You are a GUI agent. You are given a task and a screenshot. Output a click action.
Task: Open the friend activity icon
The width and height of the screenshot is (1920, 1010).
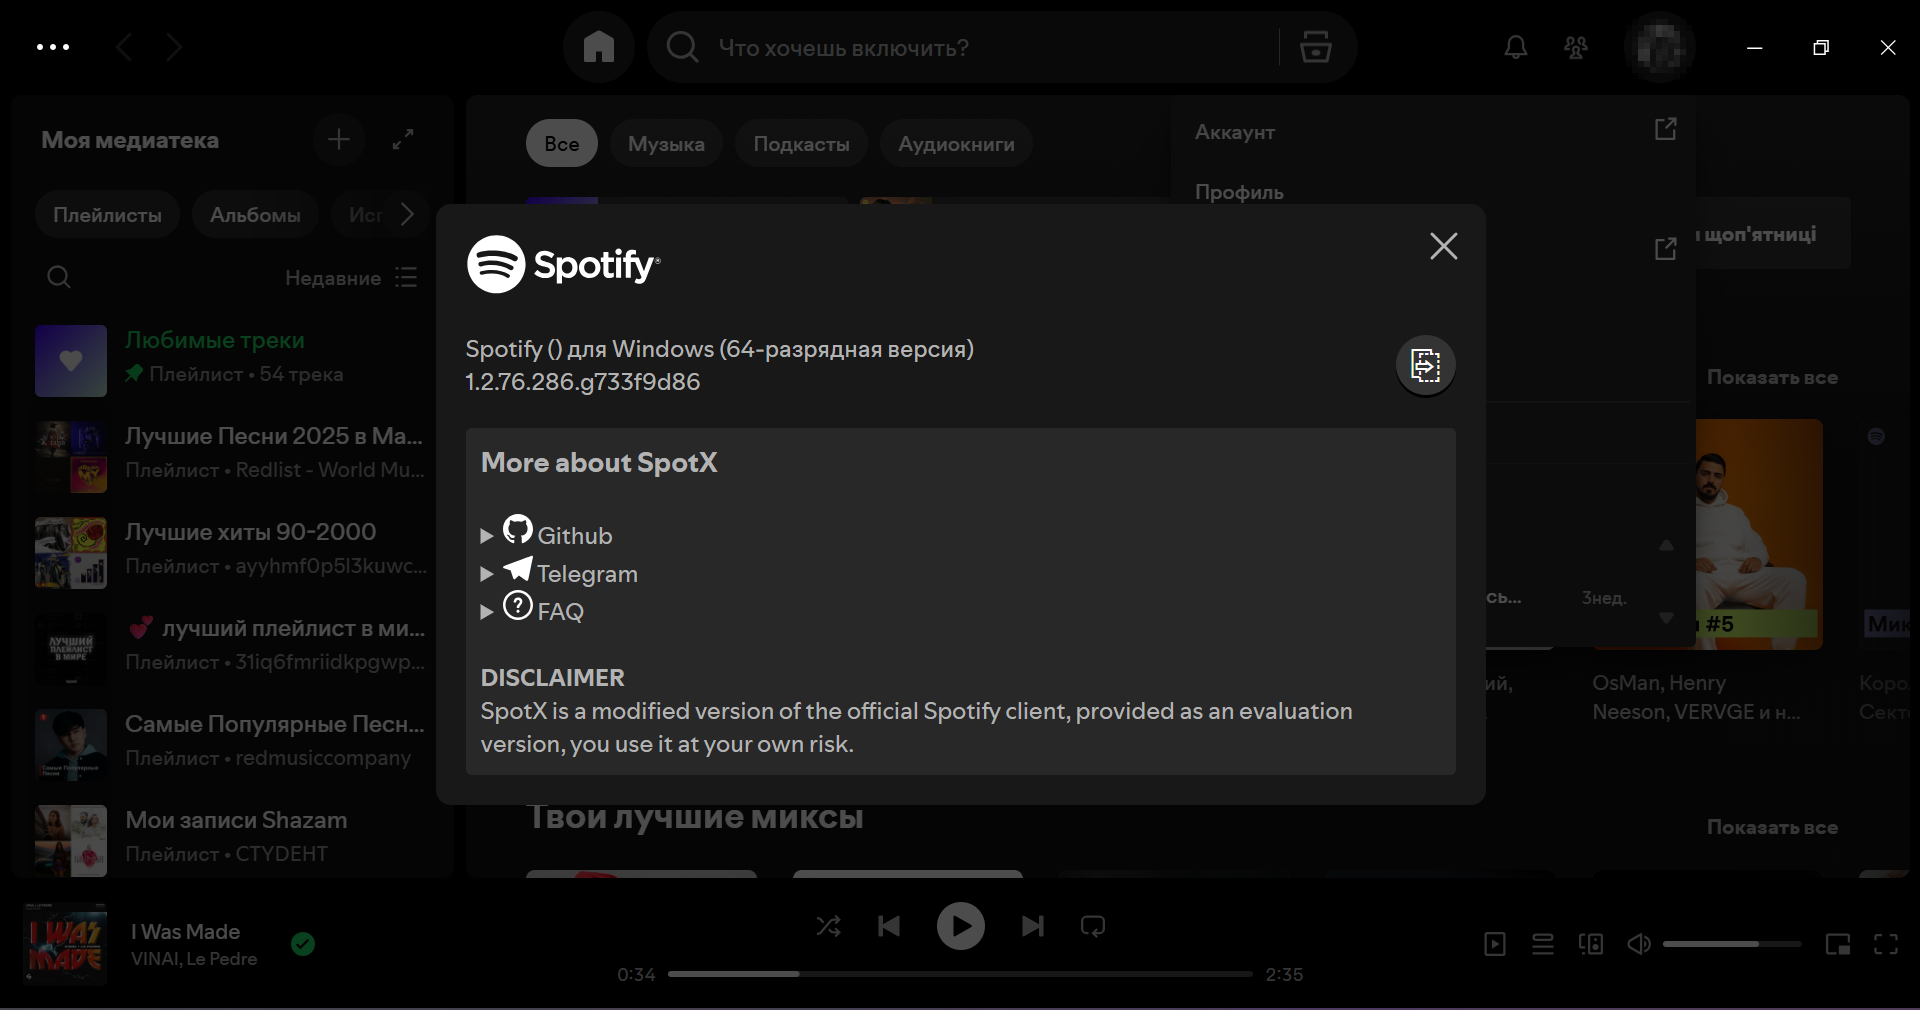tap(1576, 47)
